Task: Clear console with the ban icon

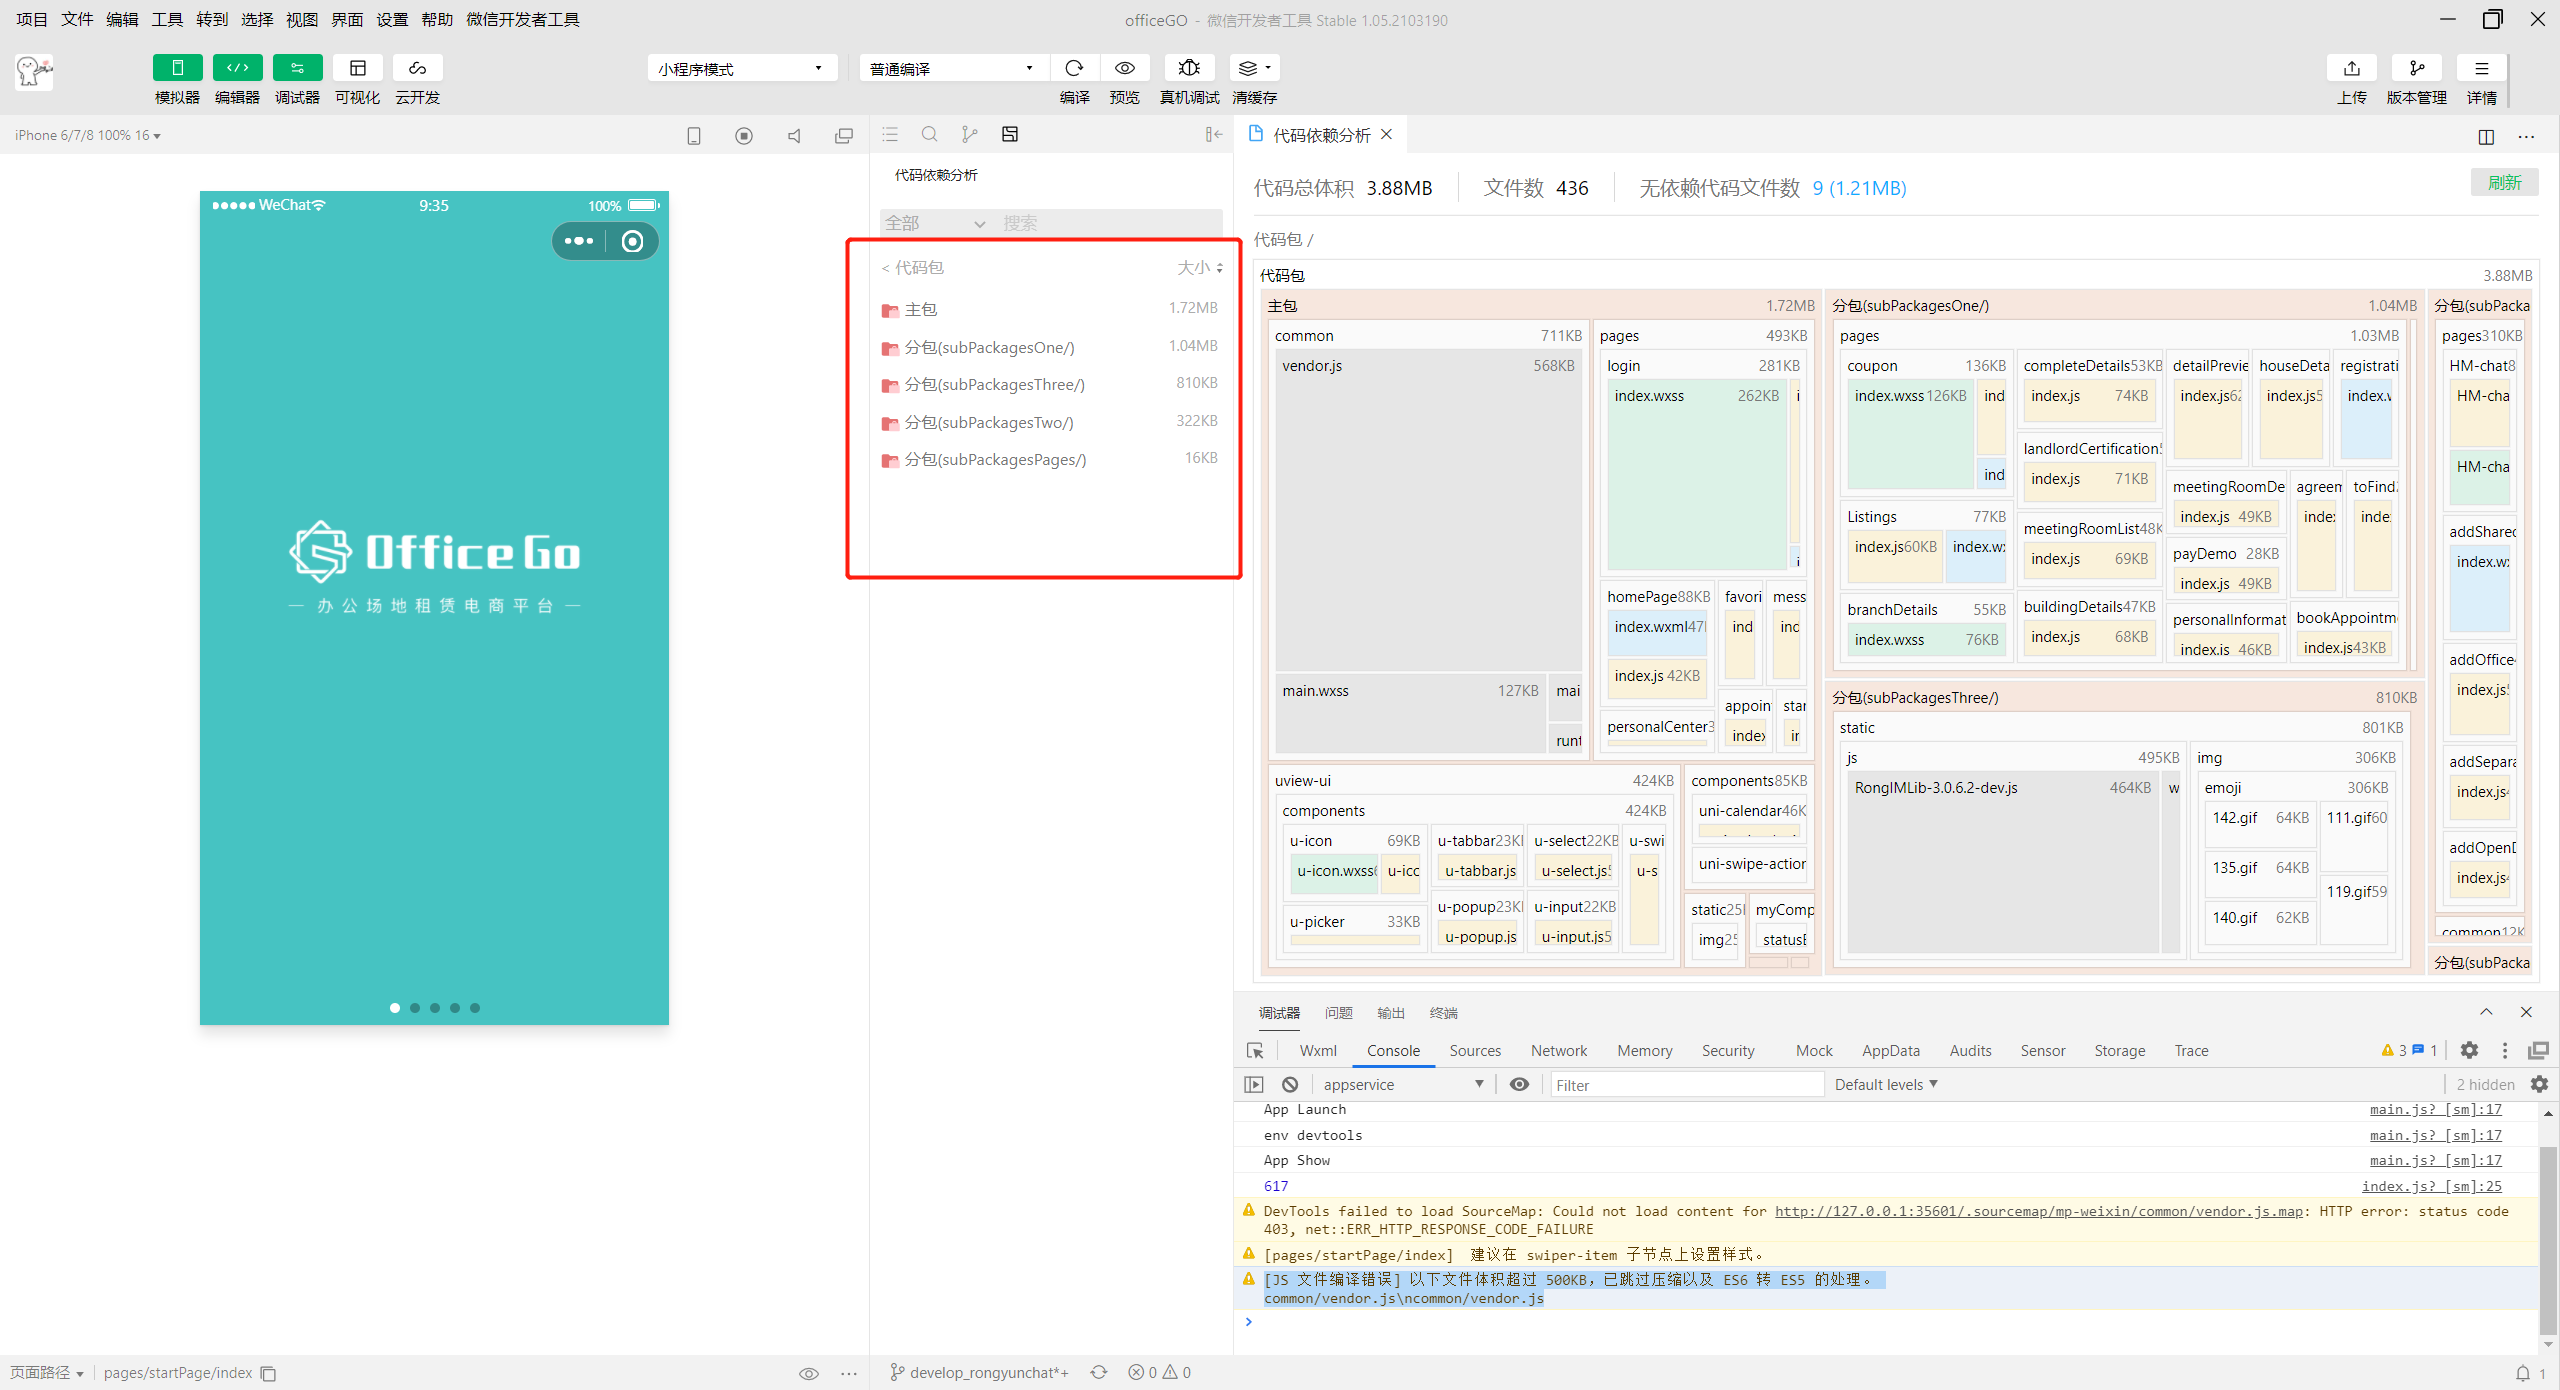Action: [1290, 1084]
